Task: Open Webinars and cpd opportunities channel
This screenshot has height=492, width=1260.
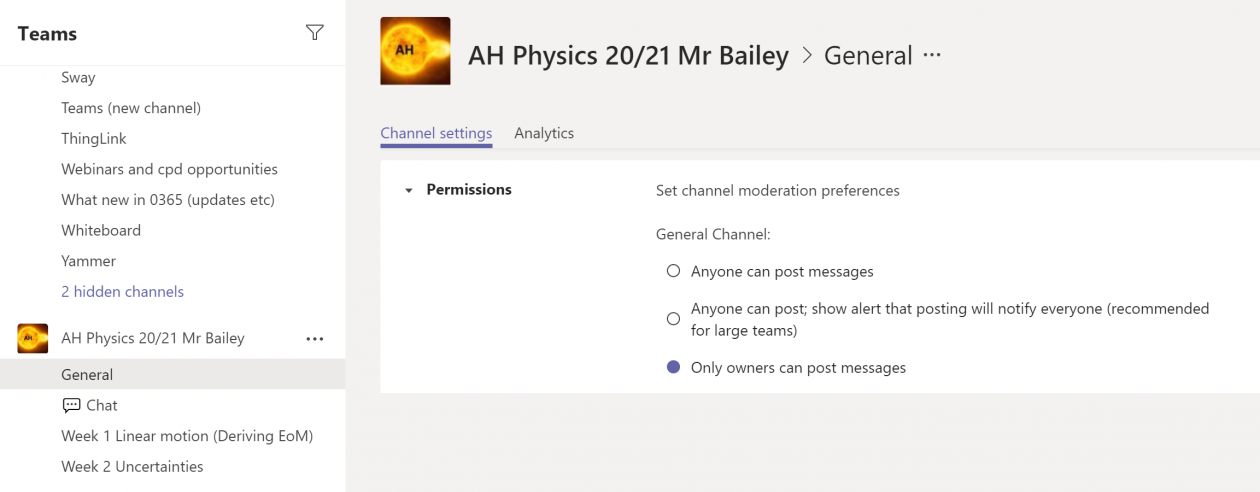Action: click(169, 169)
